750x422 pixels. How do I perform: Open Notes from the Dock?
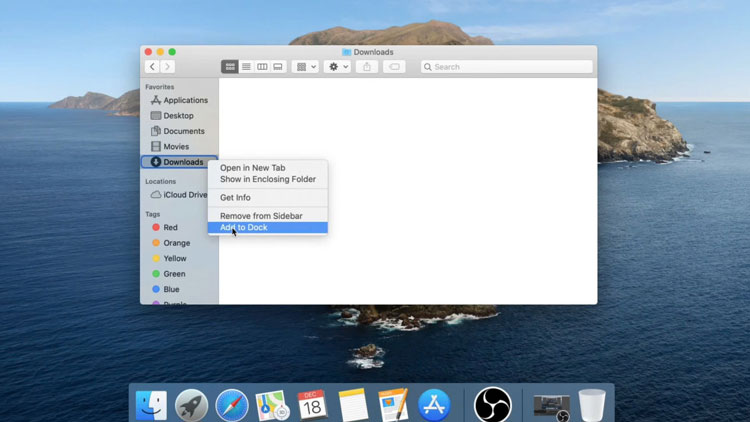[353, 405]
